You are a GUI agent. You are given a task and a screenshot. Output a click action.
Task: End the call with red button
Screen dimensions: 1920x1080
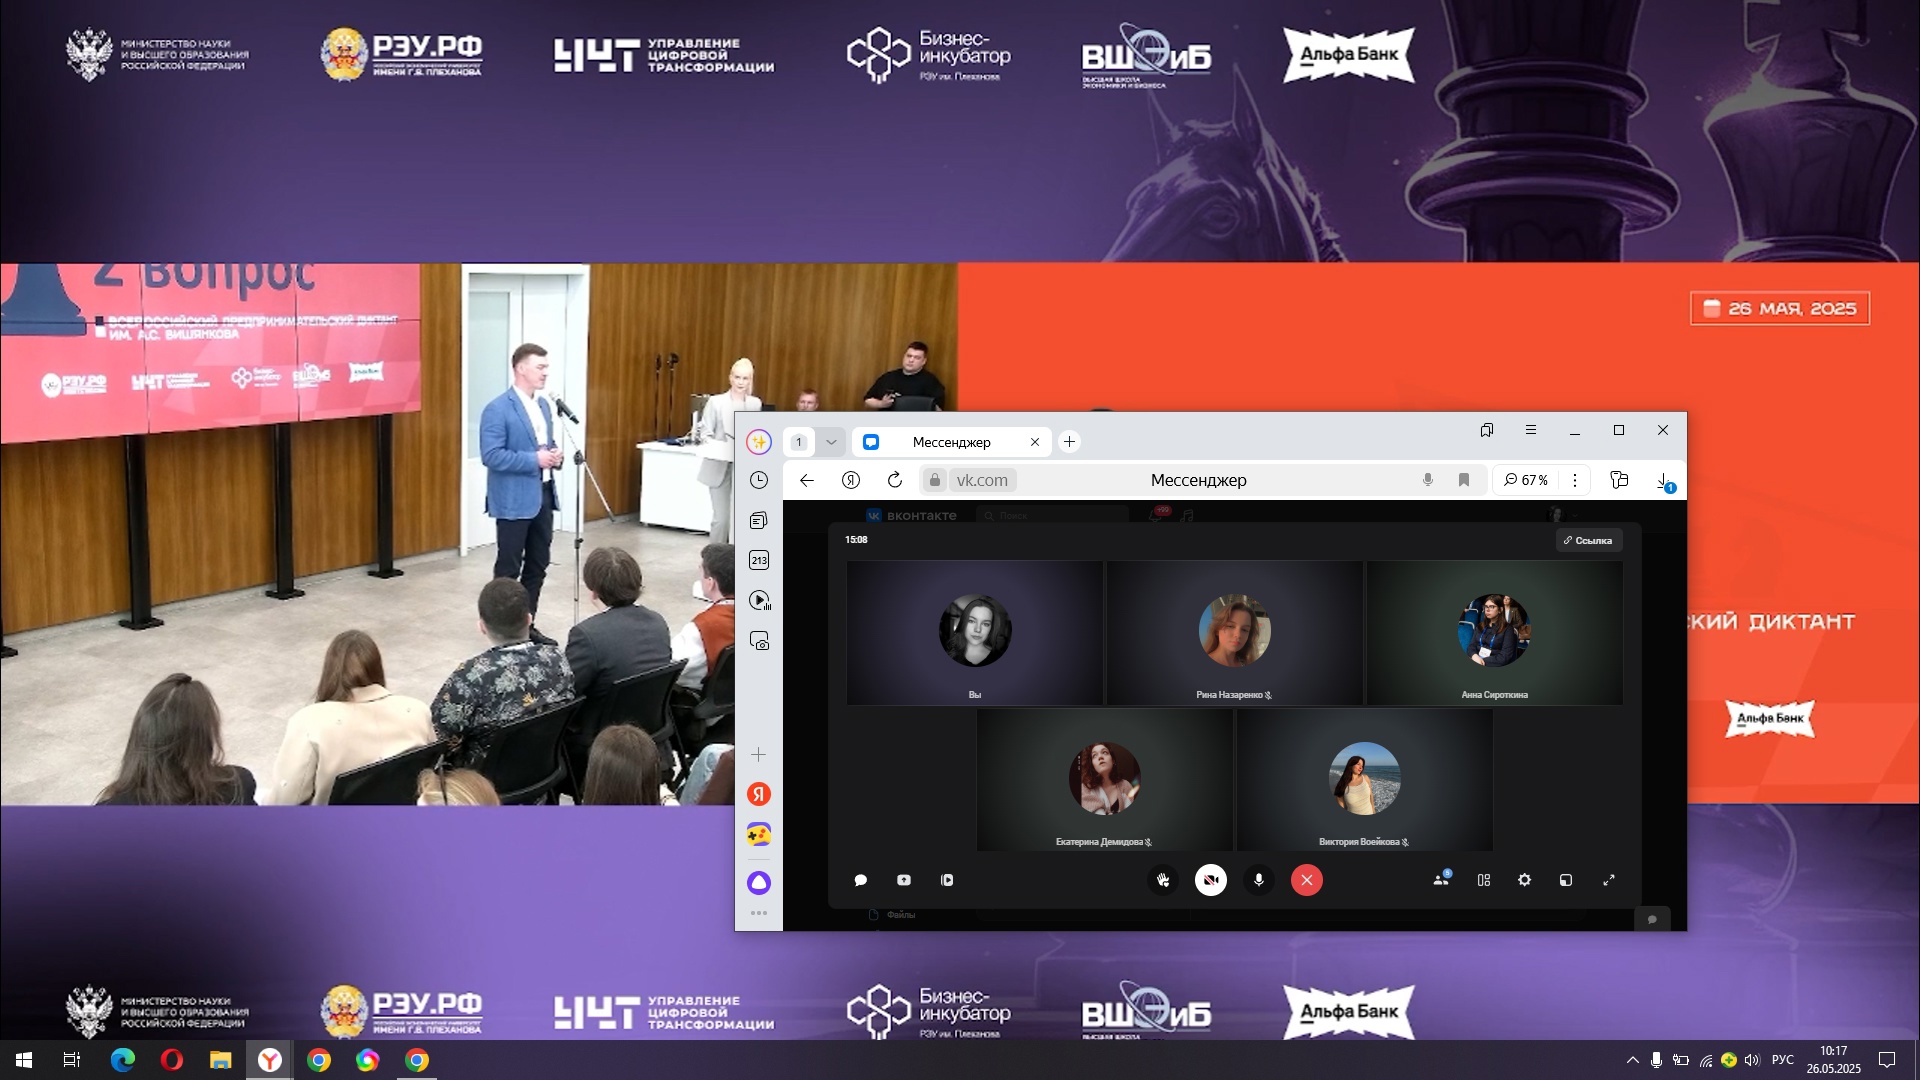point(1307,880)
